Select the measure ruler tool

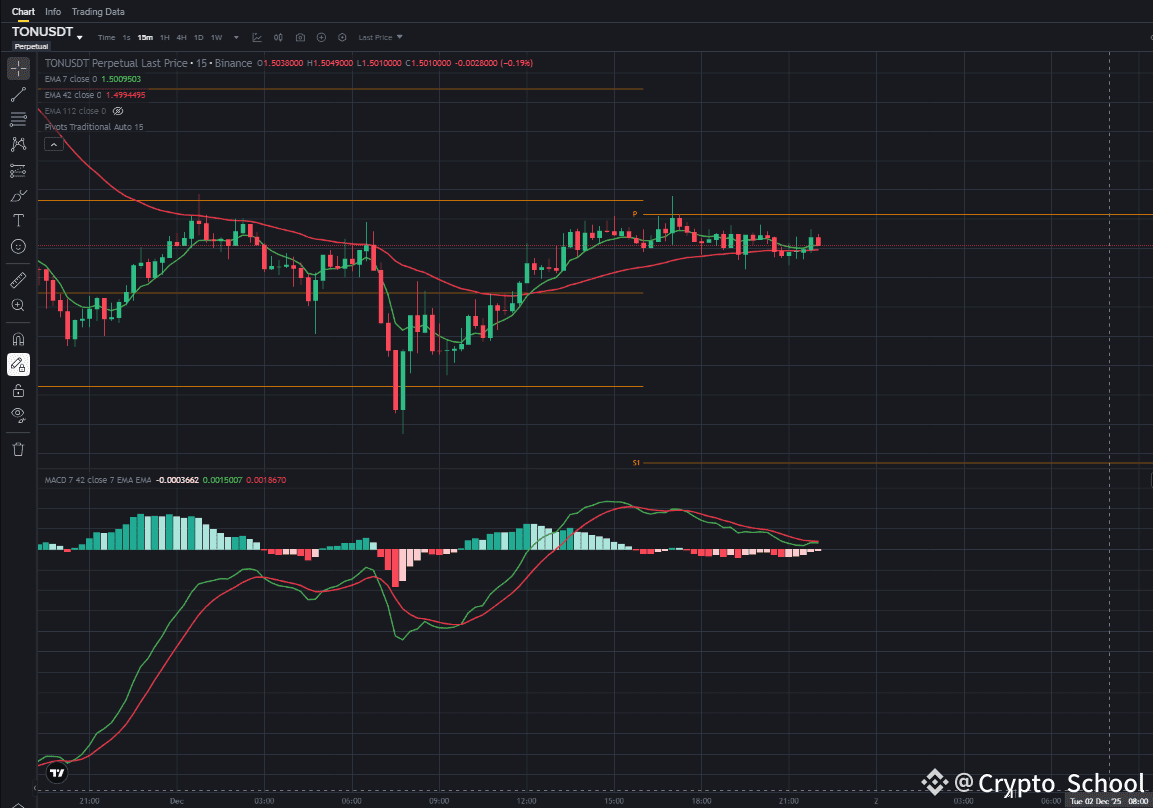[17, 279]
